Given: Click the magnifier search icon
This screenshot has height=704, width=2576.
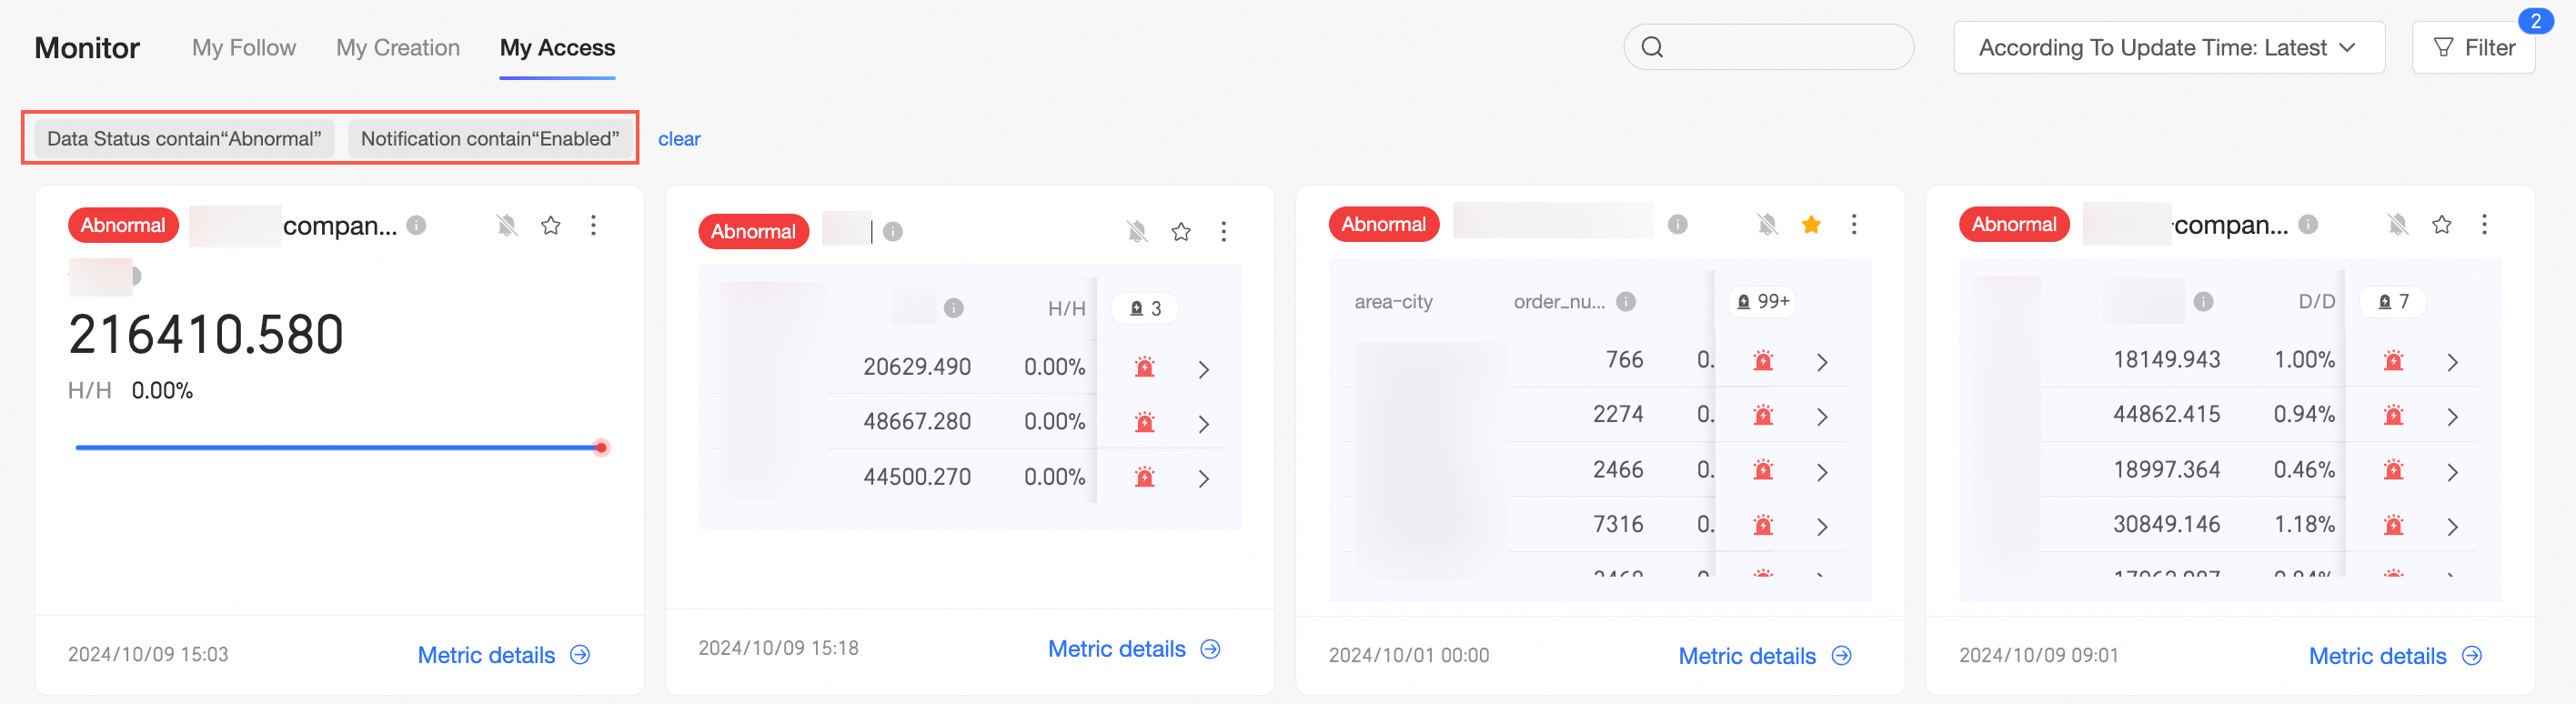Looking at the screenshot, I should (x=1652, y=47).
